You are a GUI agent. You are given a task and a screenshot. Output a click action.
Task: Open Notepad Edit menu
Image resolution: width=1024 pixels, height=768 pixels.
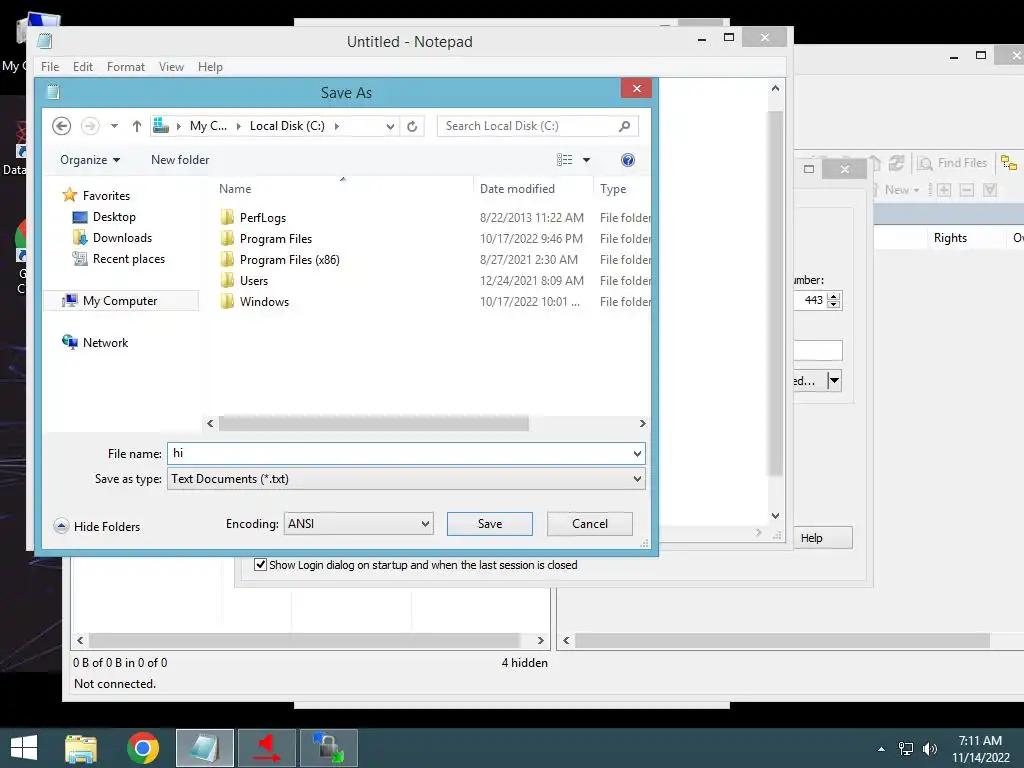click(x=82, y=67)
